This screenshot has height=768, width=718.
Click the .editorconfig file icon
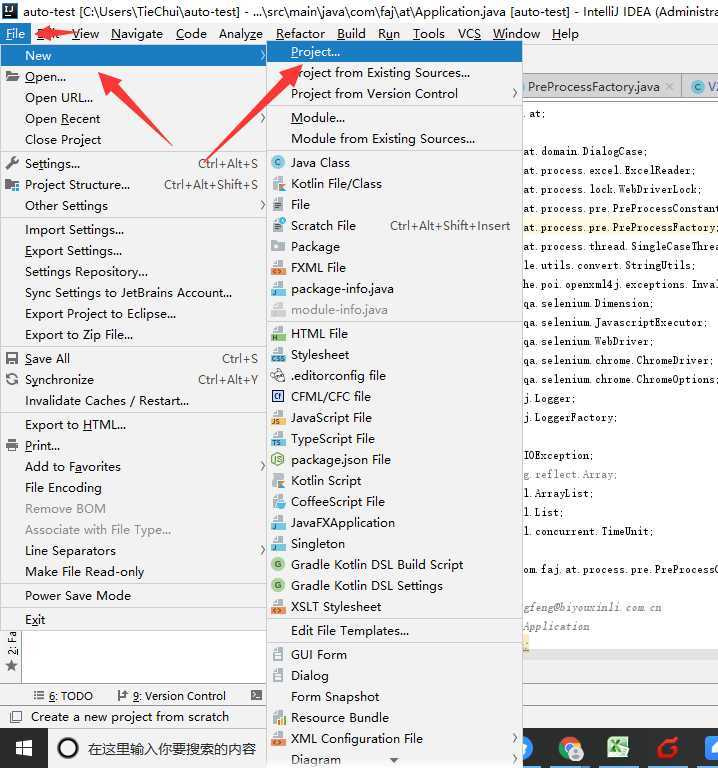278,376
